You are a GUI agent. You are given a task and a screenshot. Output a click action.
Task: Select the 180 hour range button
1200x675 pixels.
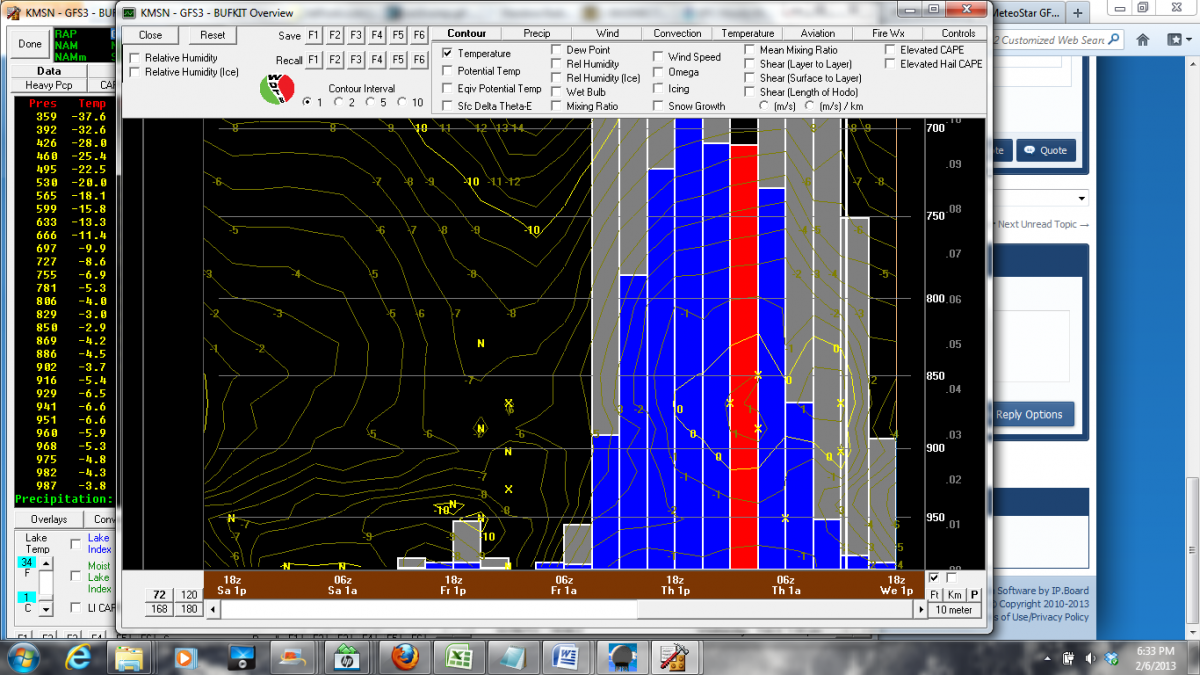pyautogui.click(x=189, y=609)
